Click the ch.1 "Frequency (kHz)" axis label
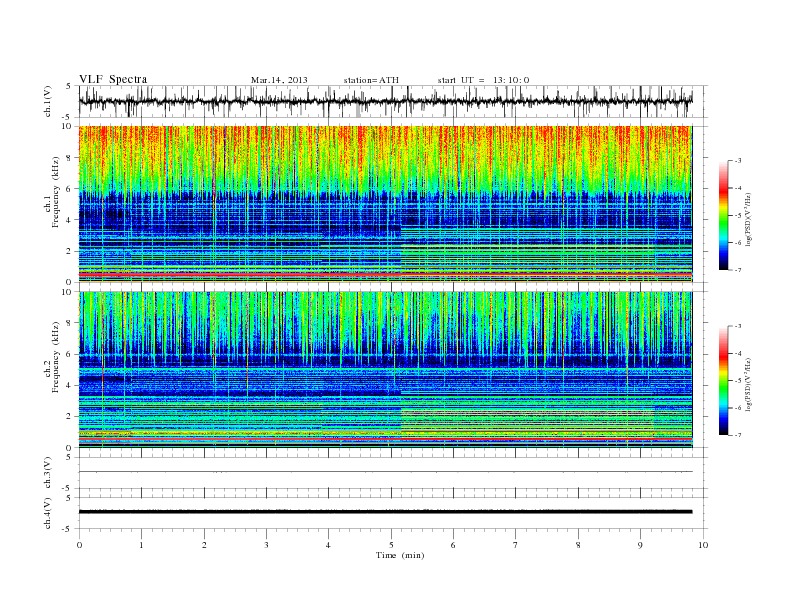 click(x=56, y=192)
